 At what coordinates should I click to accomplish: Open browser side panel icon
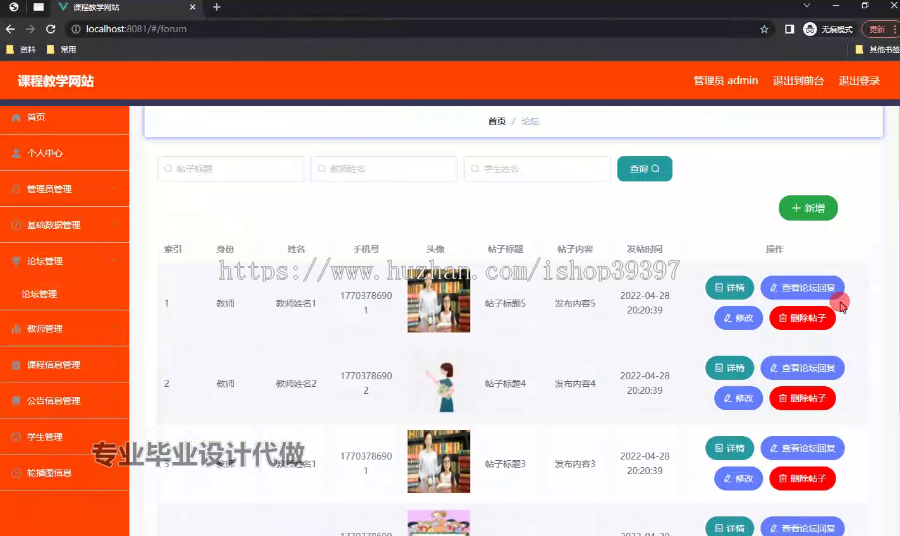(789, 29)
